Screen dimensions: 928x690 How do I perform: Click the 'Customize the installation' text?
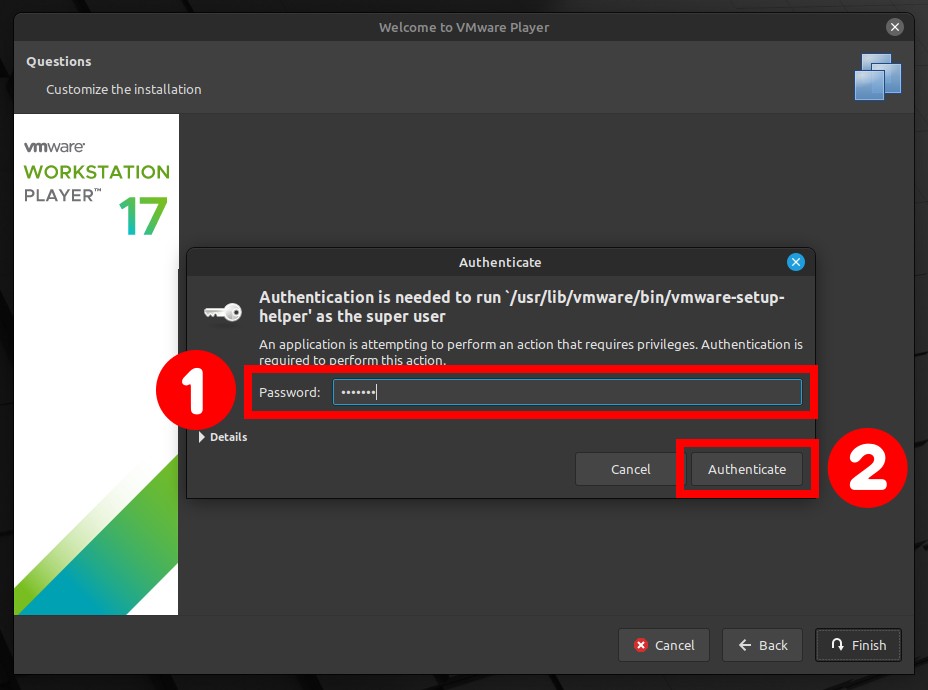pyautogui.click(x=124, y=89)
